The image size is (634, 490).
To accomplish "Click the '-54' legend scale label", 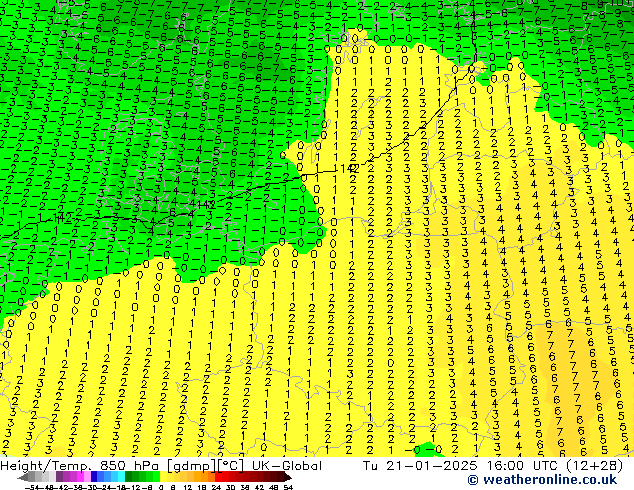I will point(32,488).
